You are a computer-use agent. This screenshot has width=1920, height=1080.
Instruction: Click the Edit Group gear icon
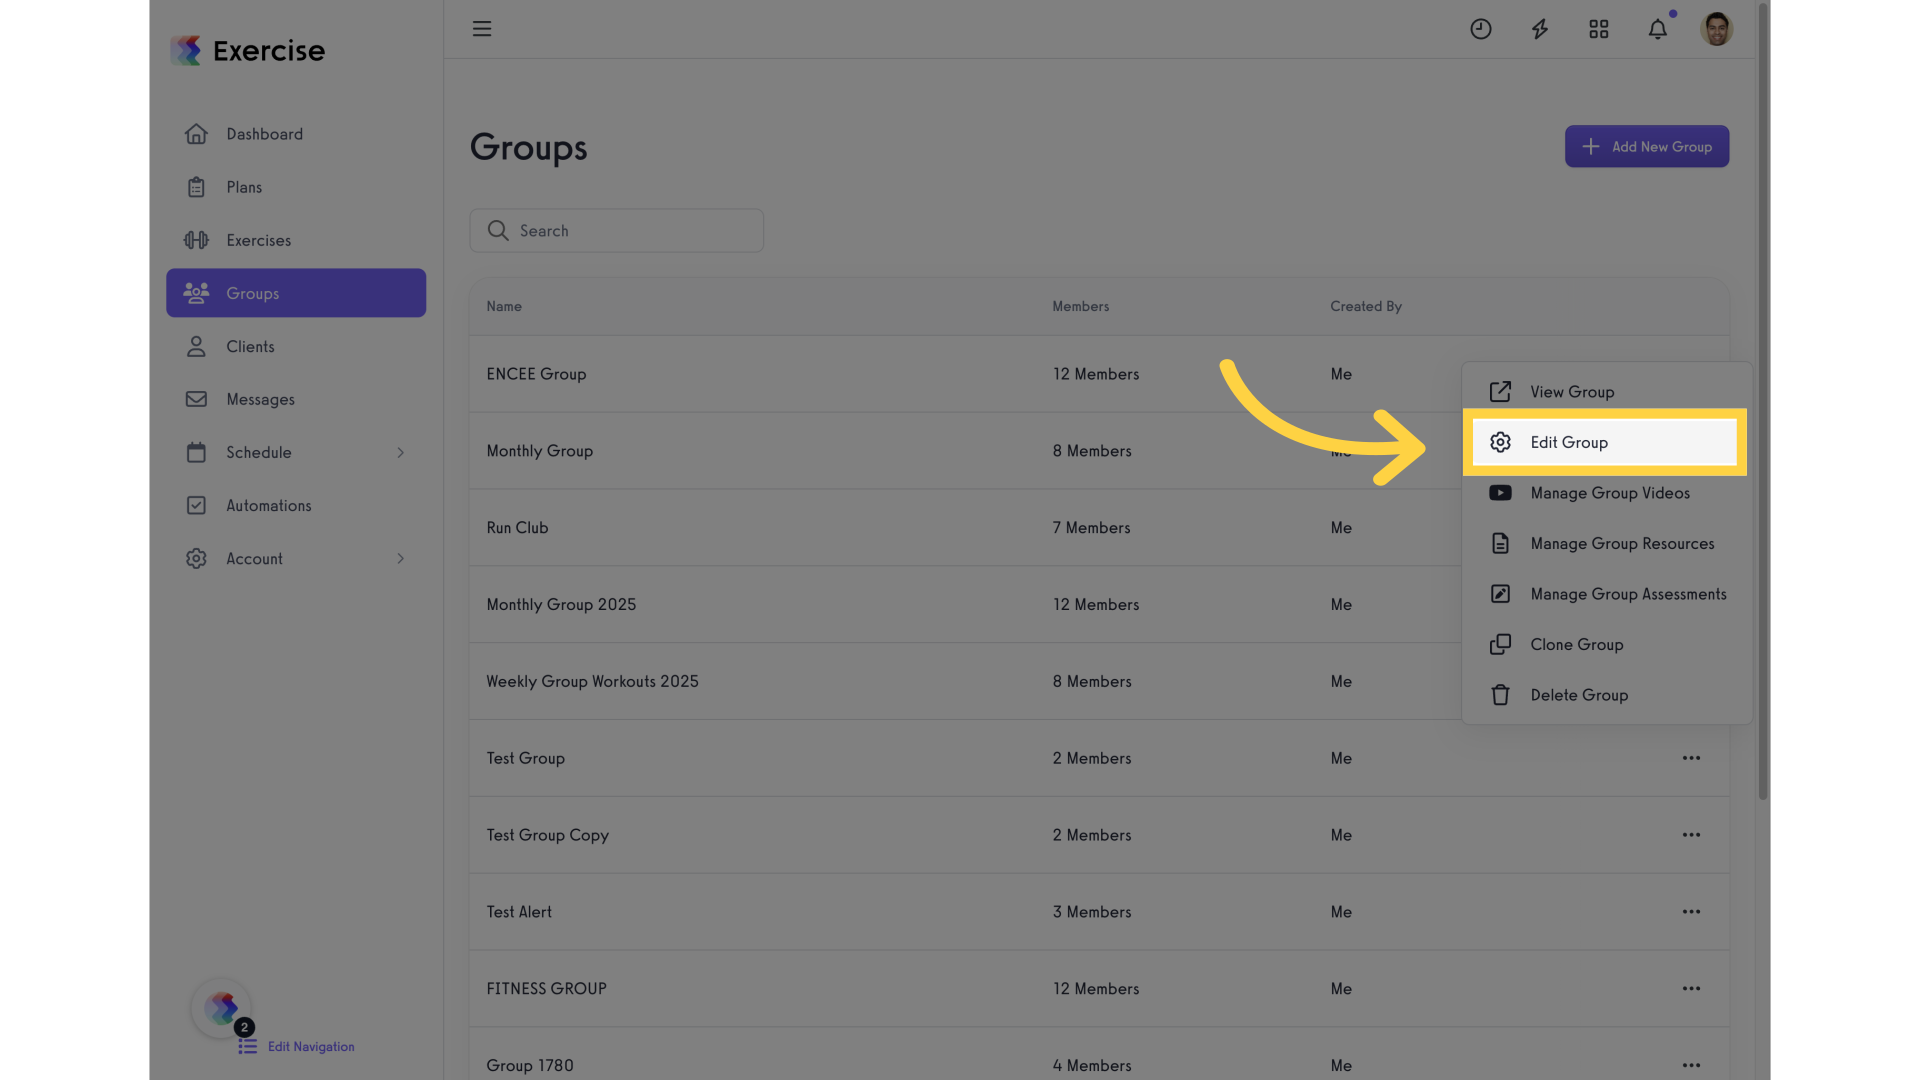(x=1500, y=442)
